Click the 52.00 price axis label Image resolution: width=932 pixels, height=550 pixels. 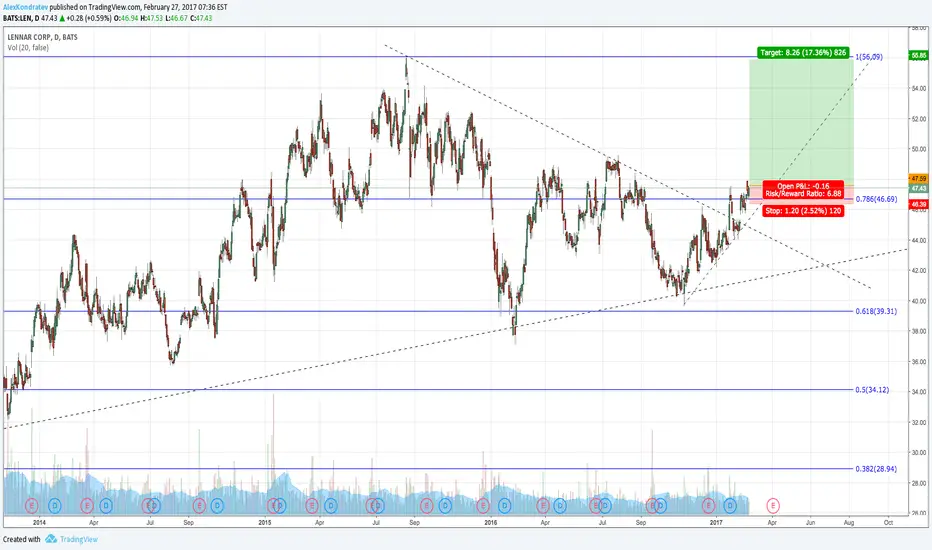pyautogui.click(x=918, y=119)
